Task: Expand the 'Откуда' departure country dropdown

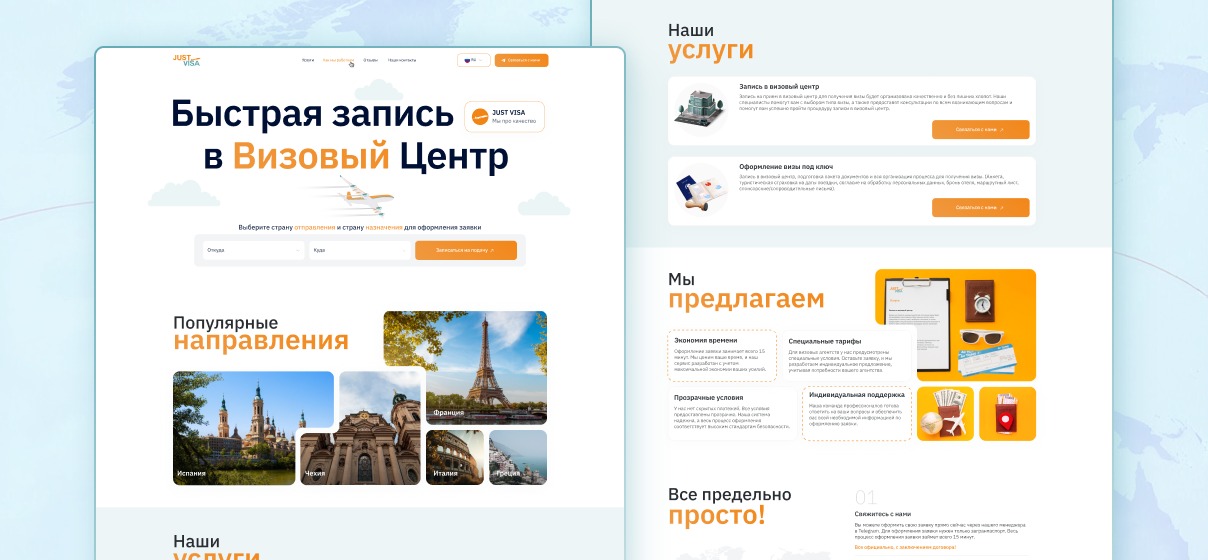Action: [253, 250]
